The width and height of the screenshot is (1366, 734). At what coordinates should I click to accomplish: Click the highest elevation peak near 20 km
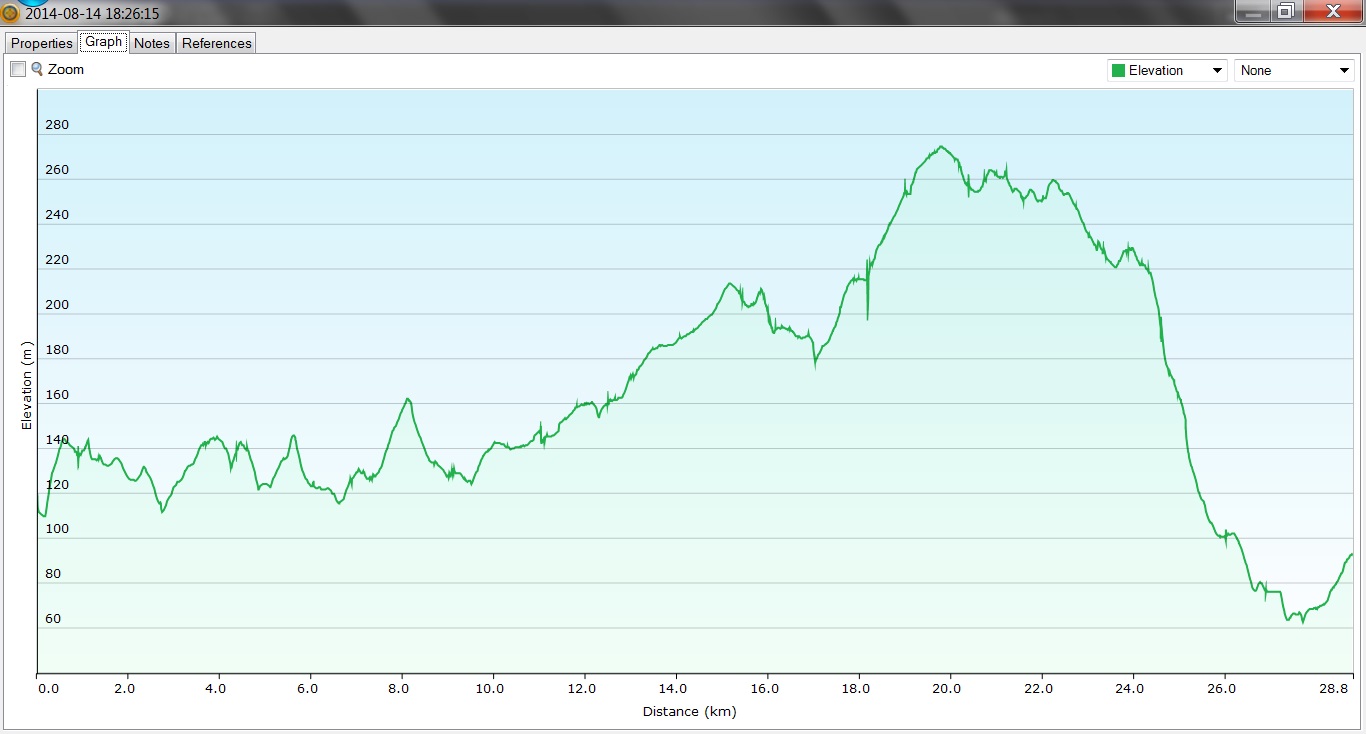point(941,147)
